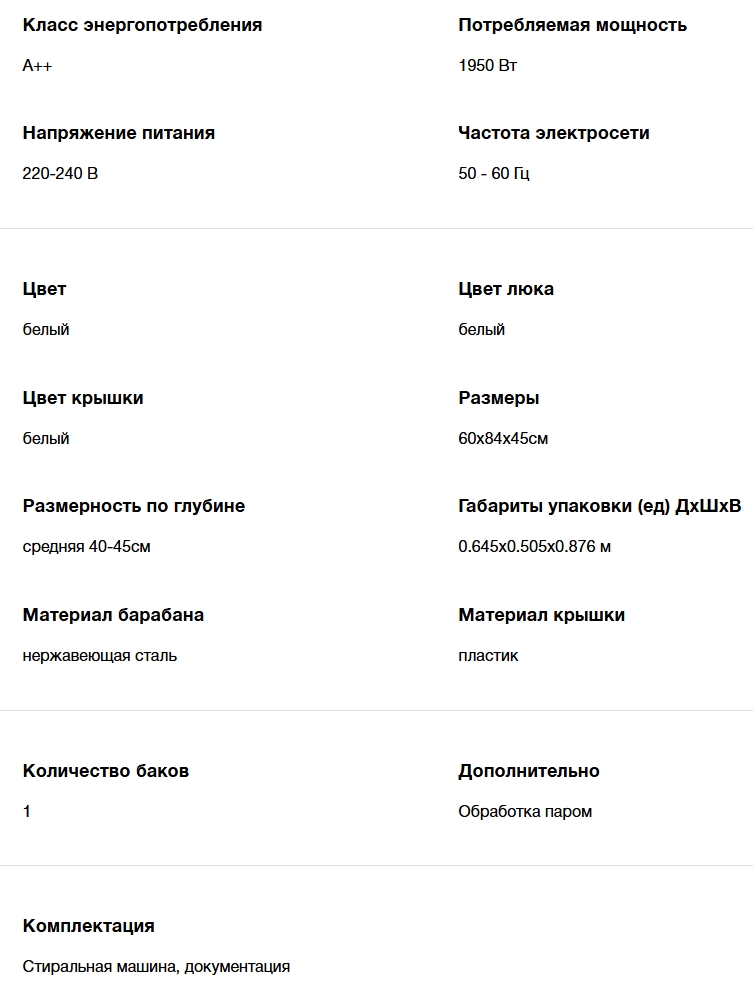Select the "220-240 В" voltage value
The image size is (753, 1008).
60,174
